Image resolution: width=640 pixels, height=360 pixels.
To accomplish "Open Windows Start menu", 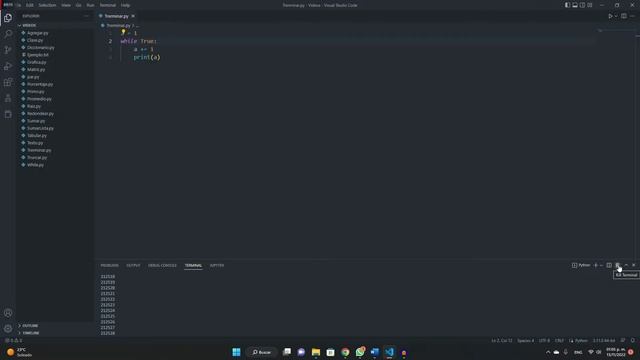I will click(x=236, y=352).
